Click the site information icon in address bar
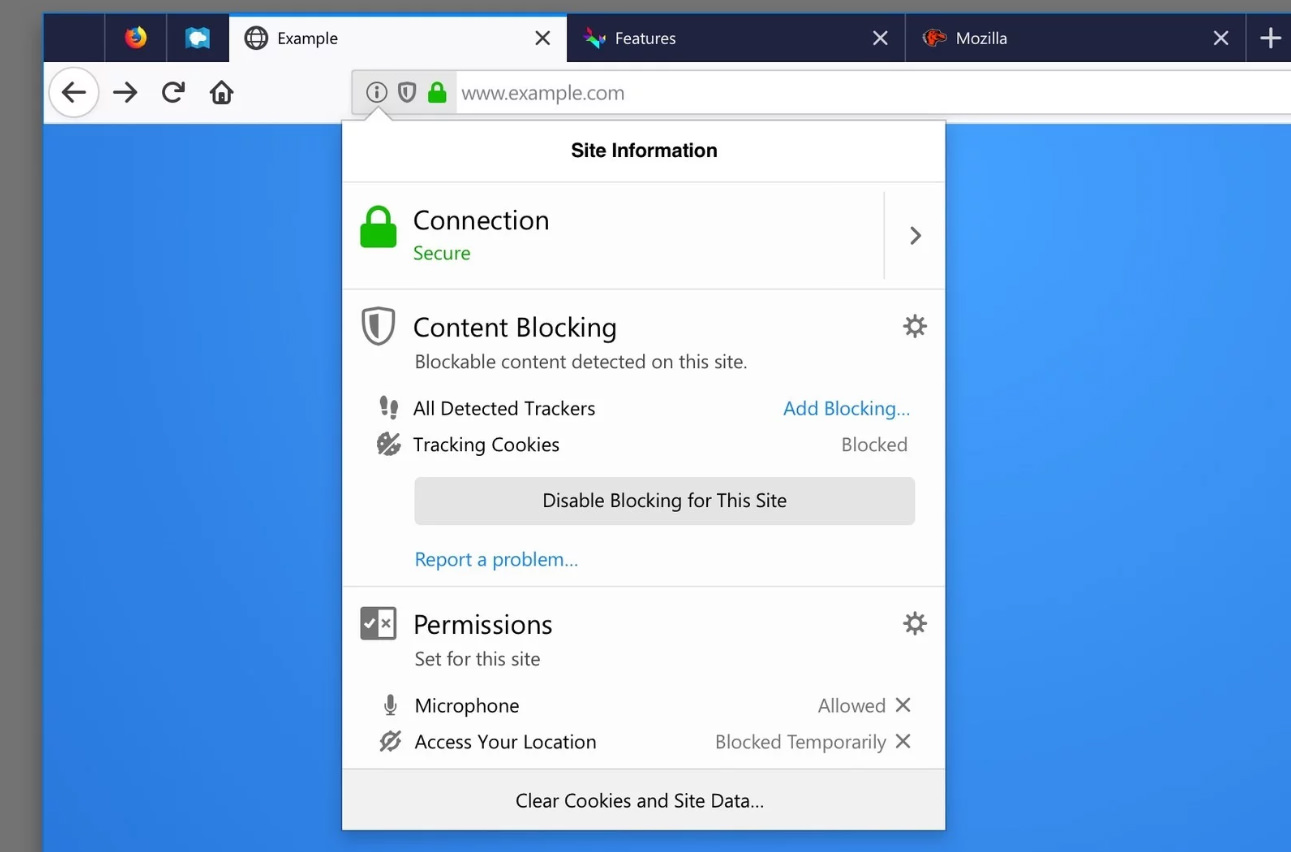Screen dimensions: 1291x852 click(x=376, y=93)
